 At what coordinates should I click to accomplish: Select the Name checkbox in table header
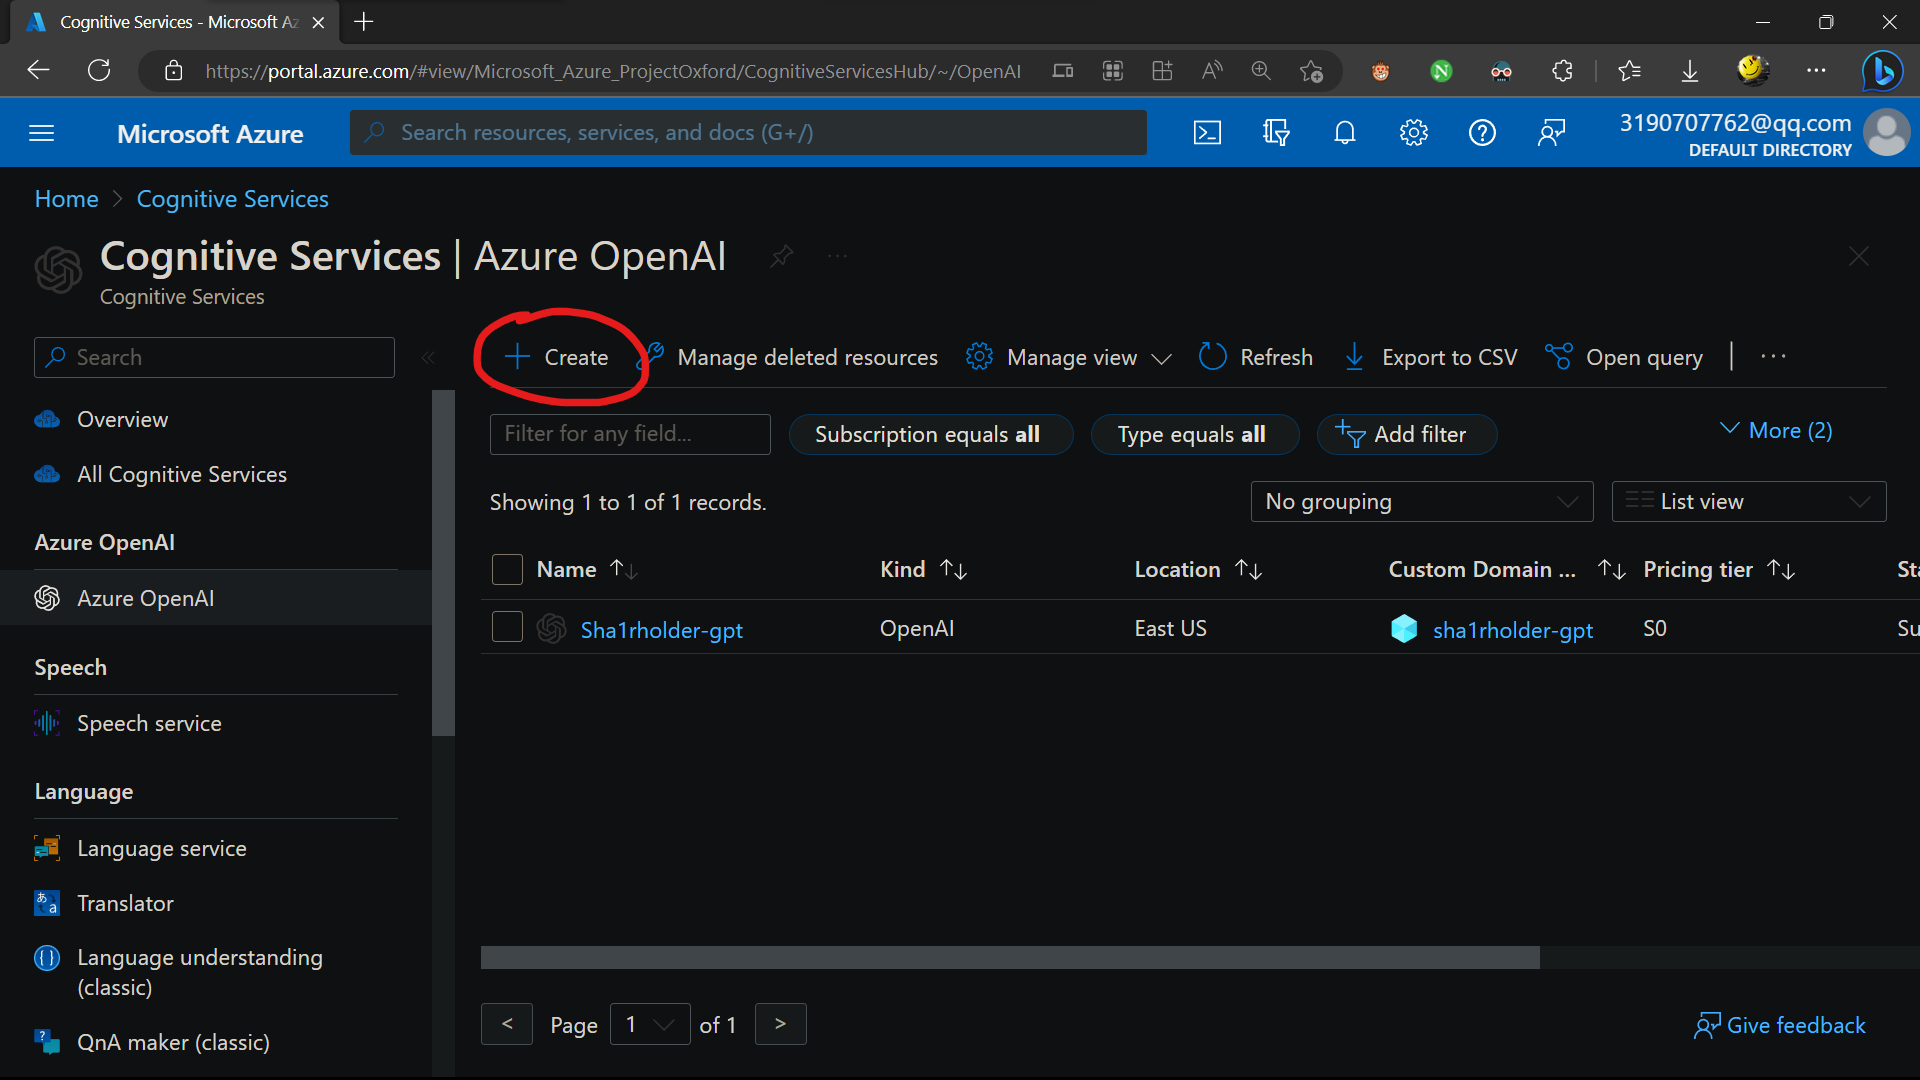click(506, 568)
